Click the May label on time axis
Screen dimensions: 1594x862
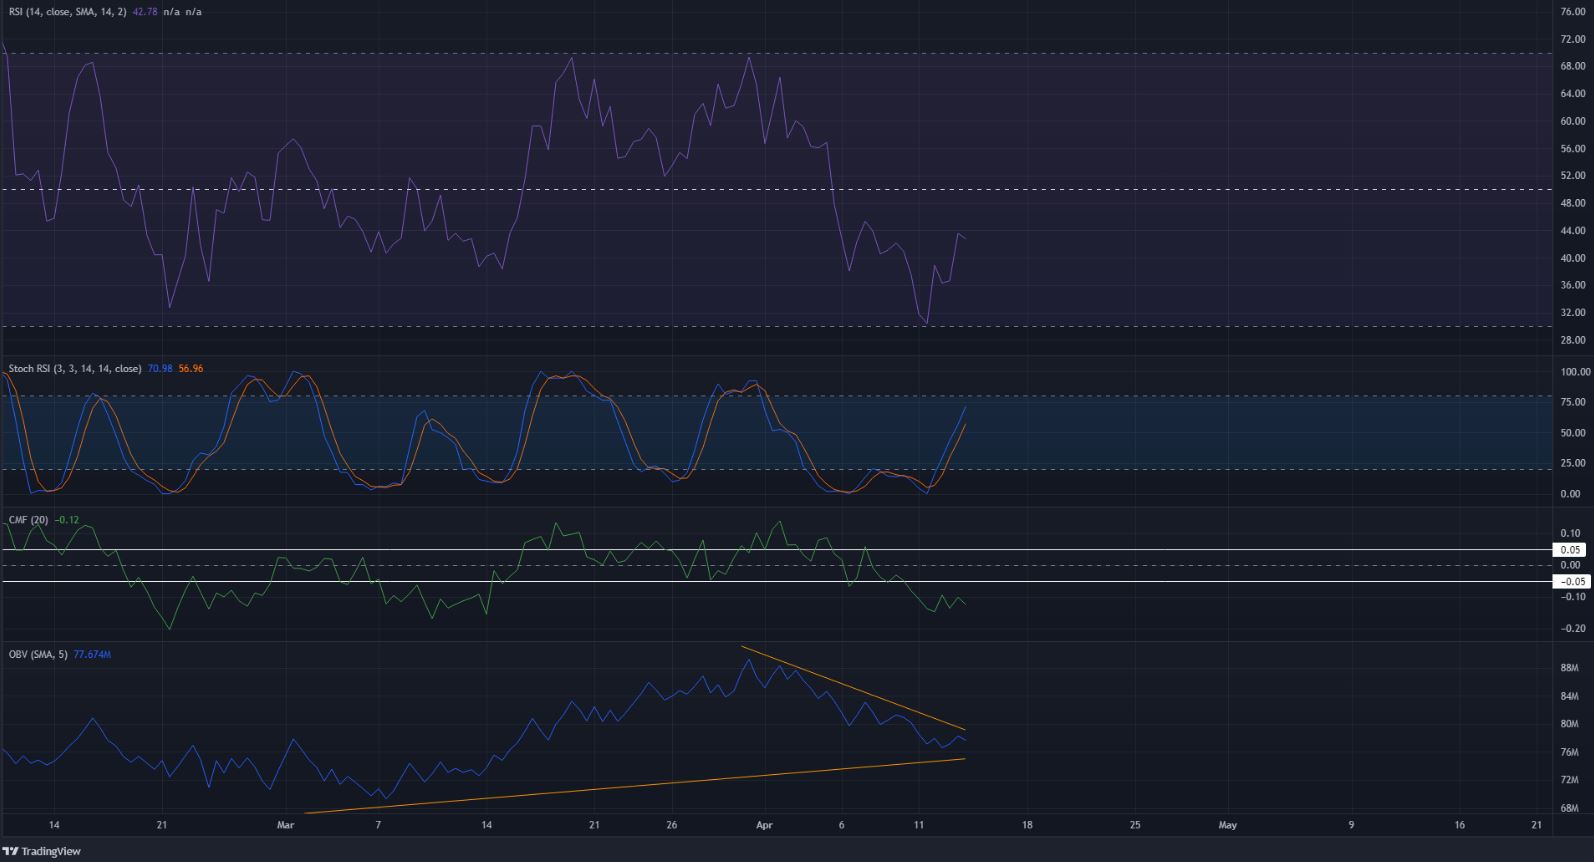[1228, 826]
